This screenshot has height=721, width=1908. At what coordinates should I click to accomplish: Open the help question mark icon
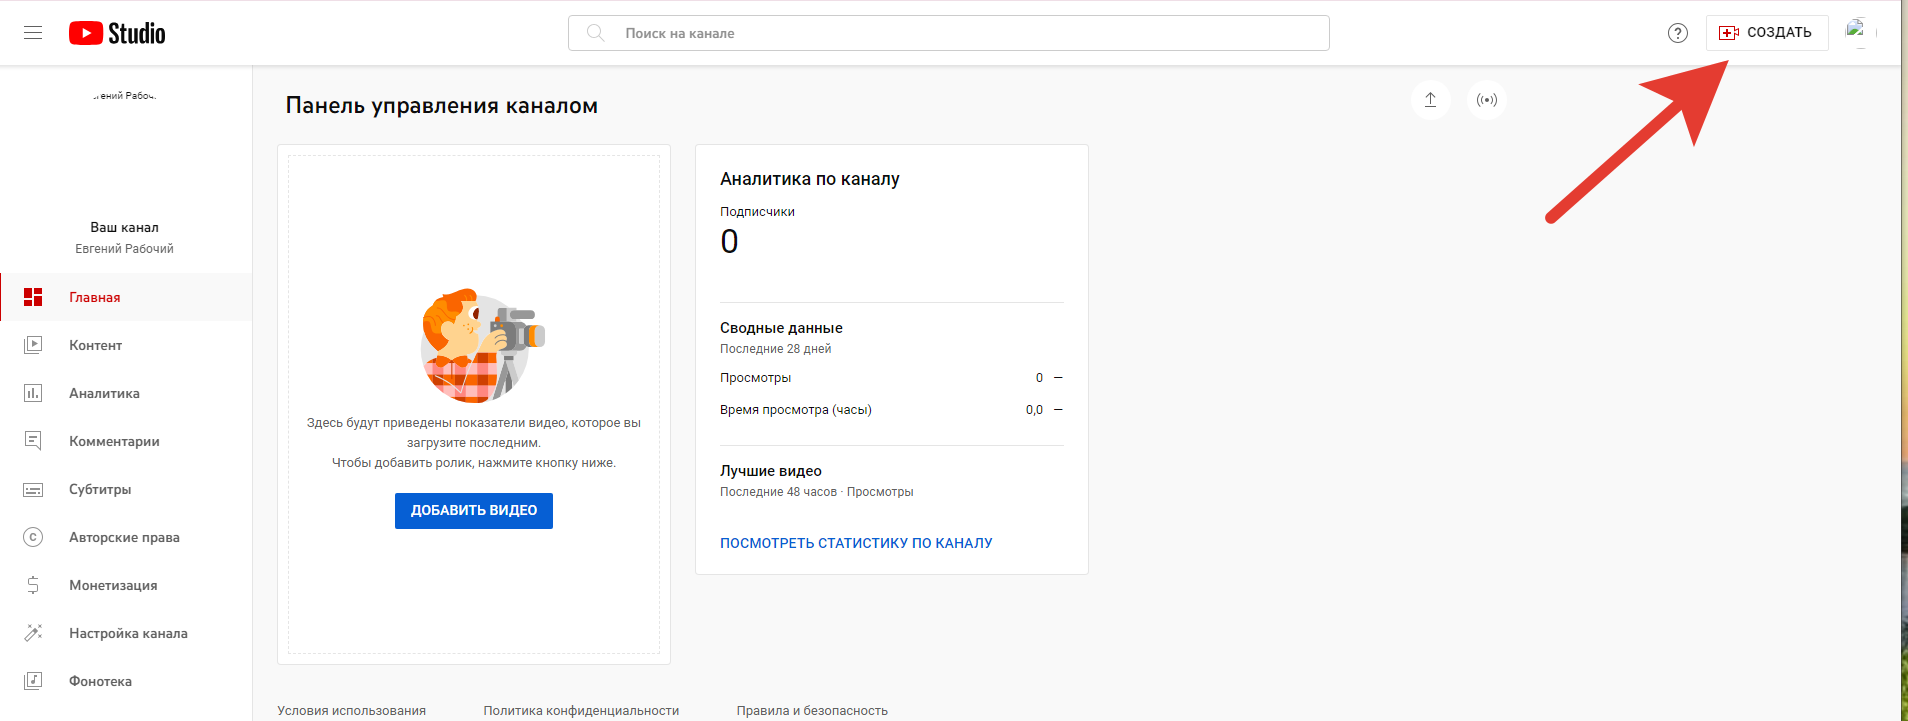click(1677, 33)
